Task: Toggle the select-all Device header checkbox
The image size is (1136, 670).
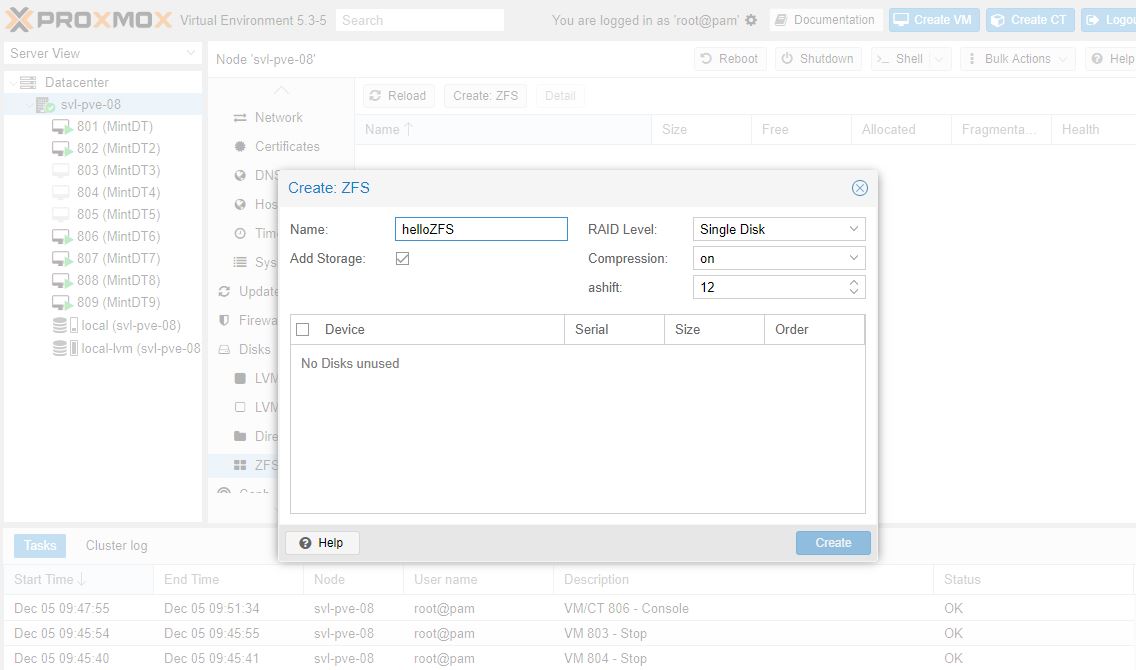Action: (x=303, y=330)
